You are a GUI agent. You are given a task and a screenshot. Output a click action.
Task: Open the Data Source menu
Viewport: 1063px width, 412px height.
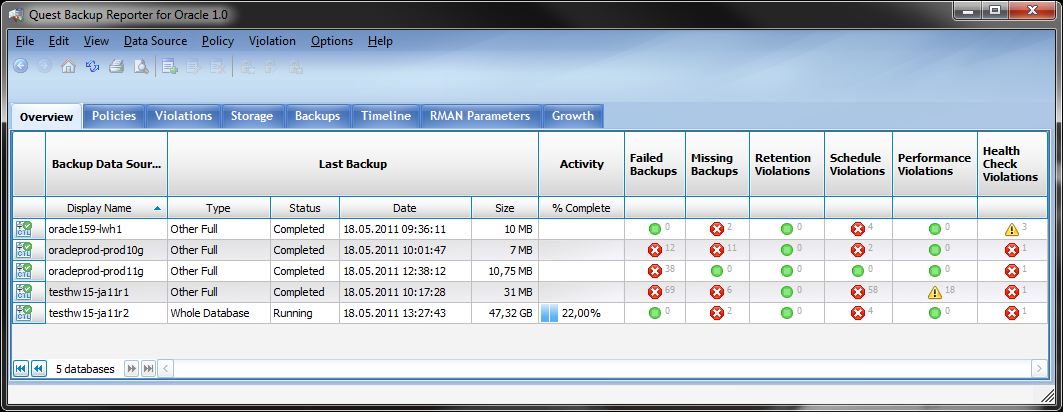(155, 41)
